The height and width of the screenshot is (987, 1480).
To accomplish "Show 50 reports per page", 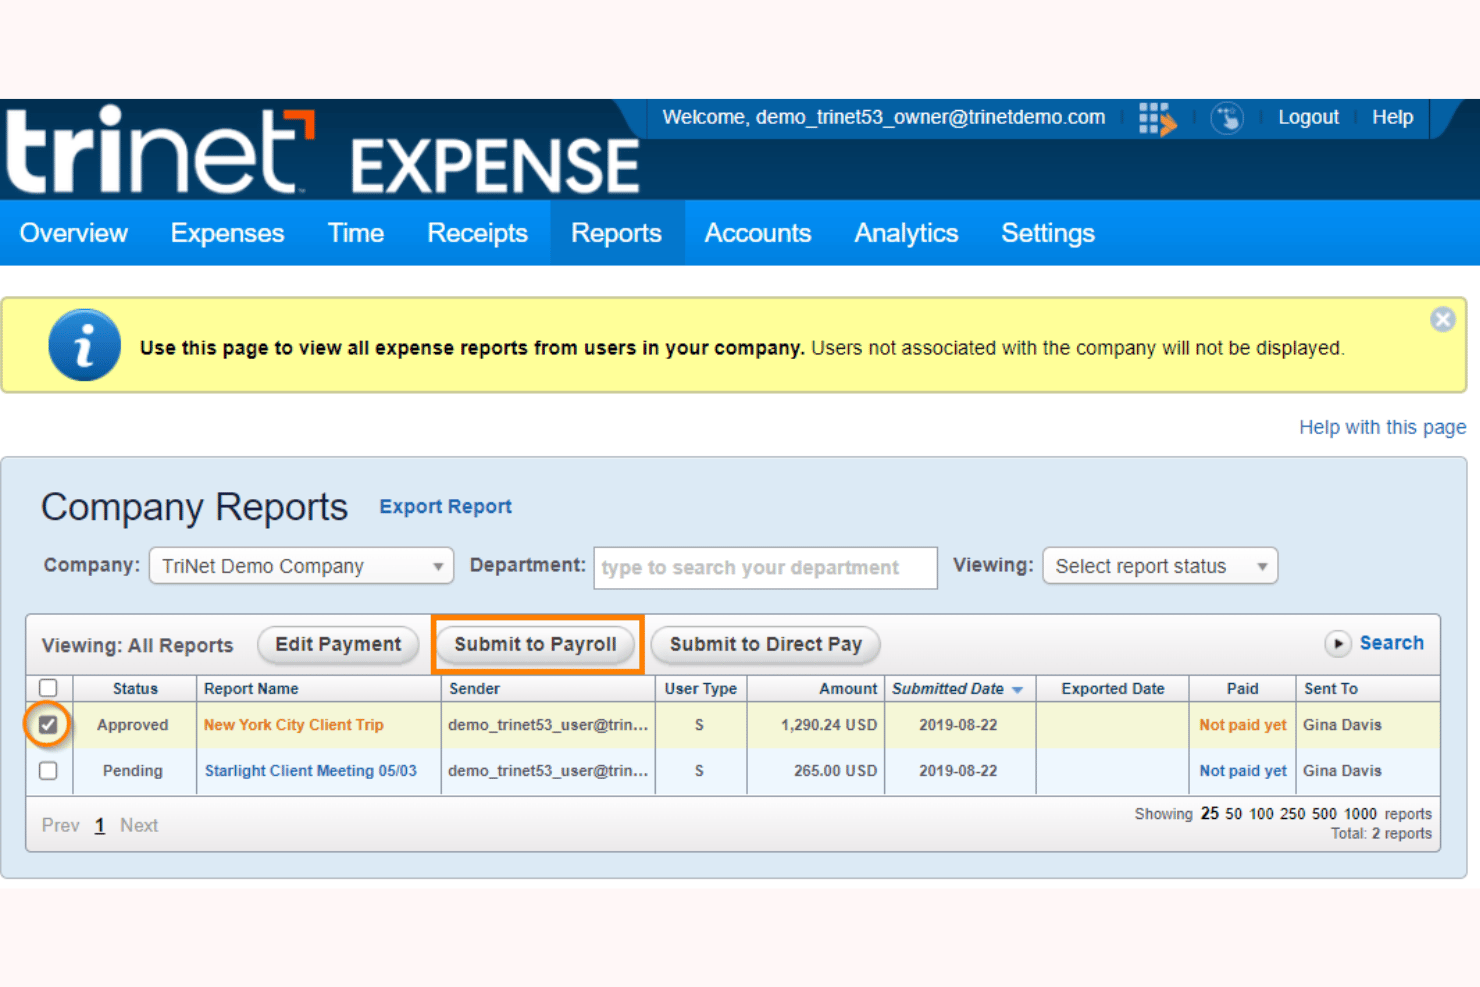I will [x=1234, y=814].
